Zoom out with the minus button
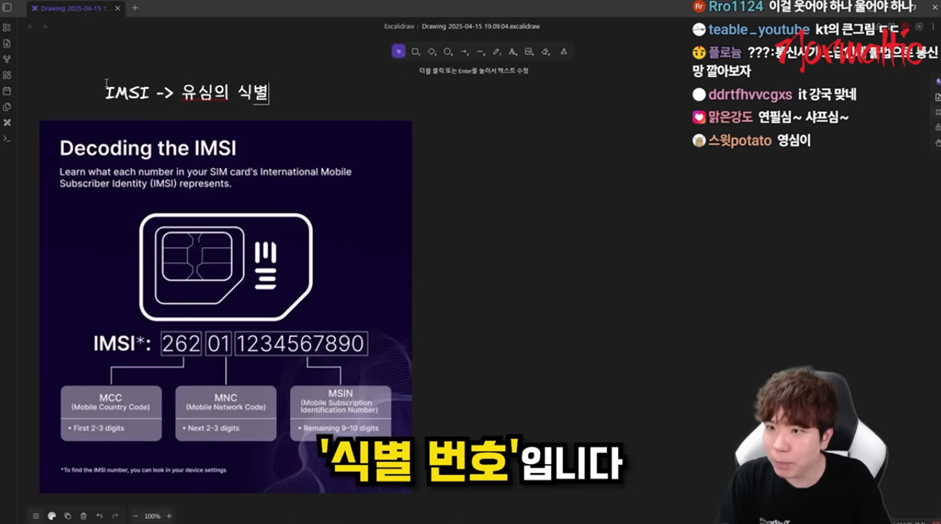The image size is (941, 524). pyautogui.click(x=136, y=516)
